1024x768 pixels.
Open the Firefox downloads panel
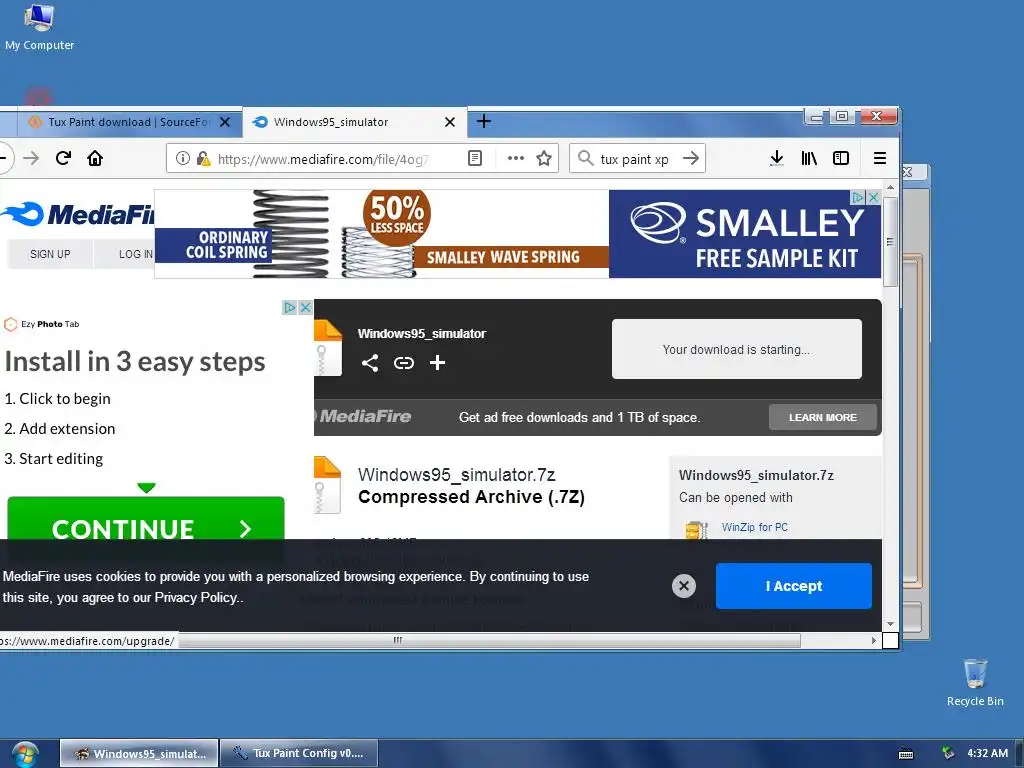pyautogui.click(x=776, y=158)
